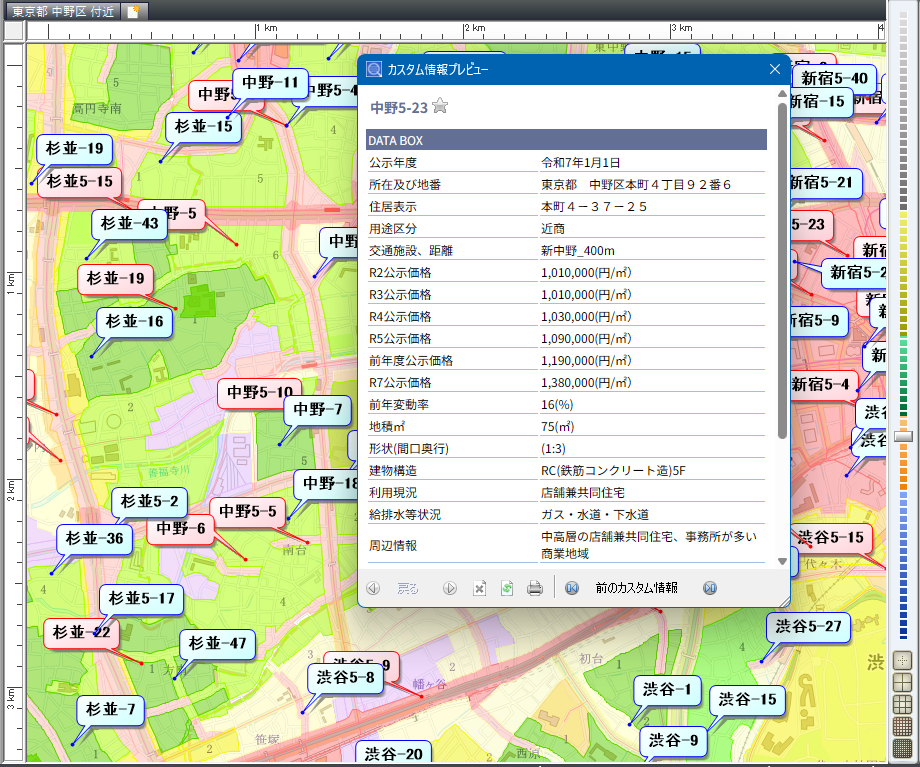Click the DATA BOX header bar
Viewport: 920px width, 767px height.
pyautogui.click(x=566, y=140)
